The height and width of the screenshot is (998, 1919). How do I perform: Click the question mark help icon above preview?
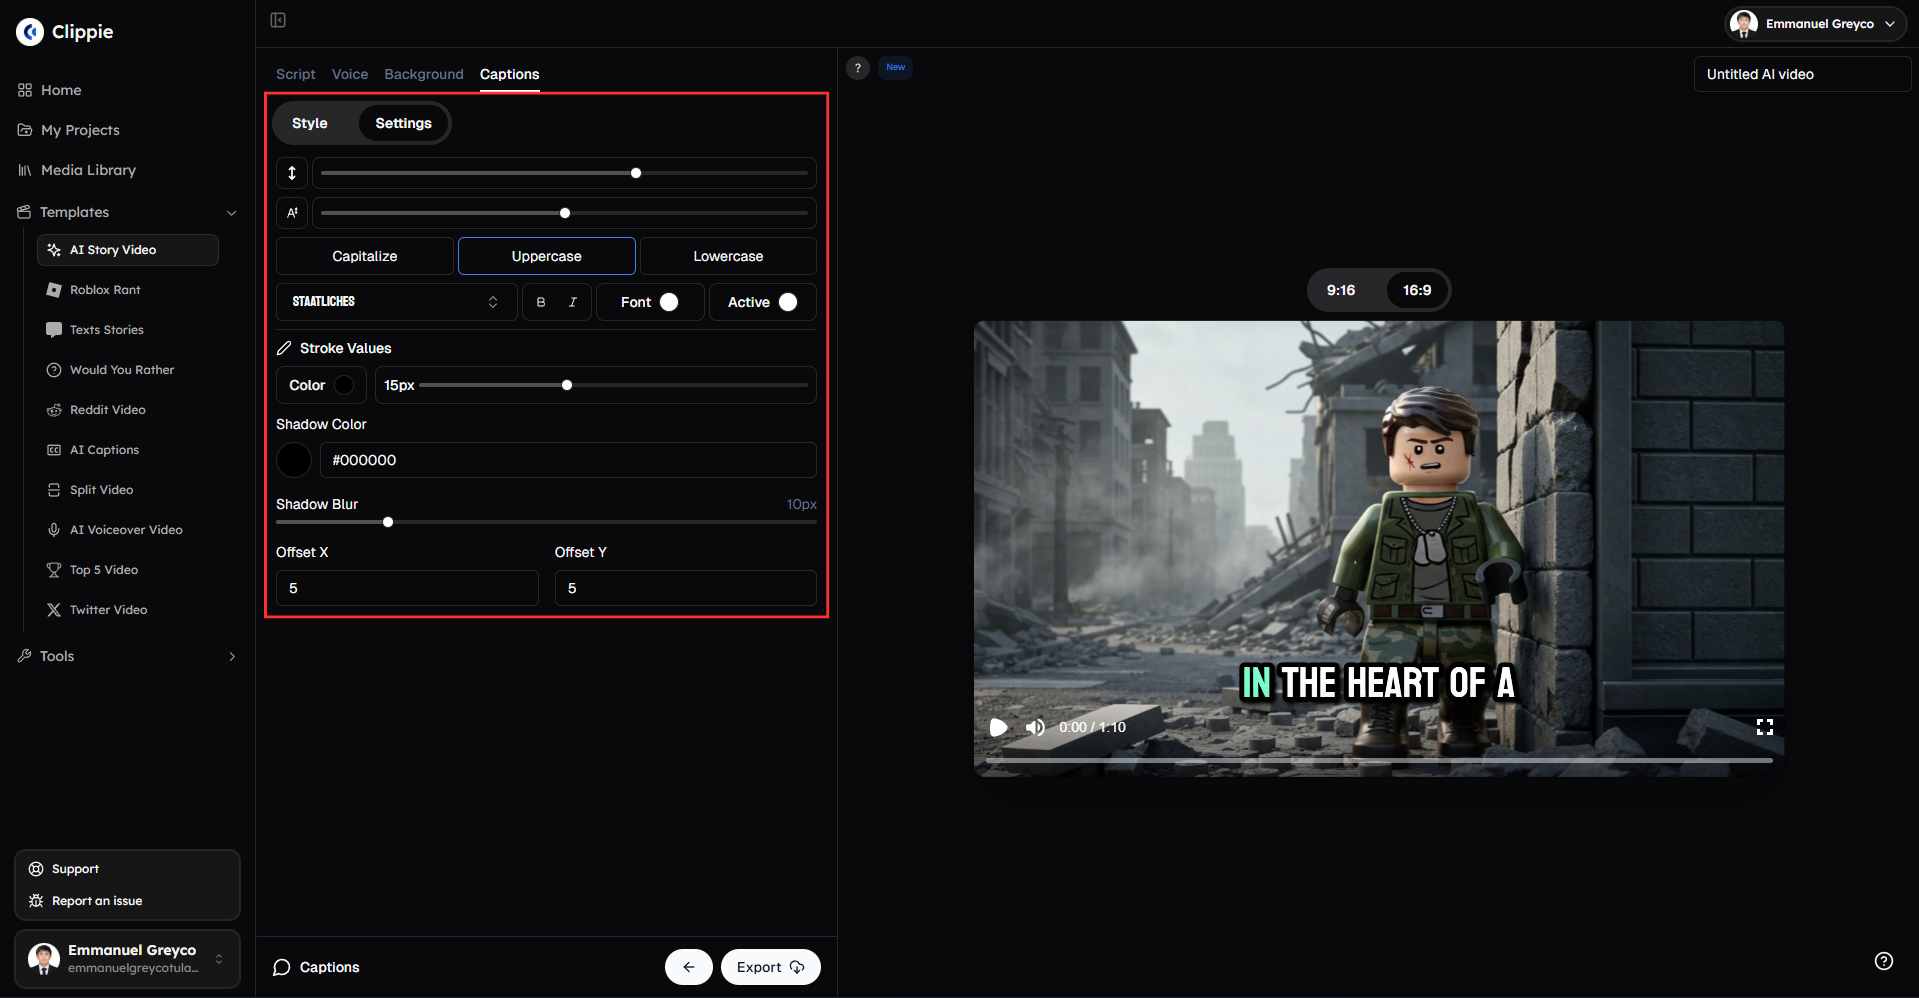pos(858,68)
